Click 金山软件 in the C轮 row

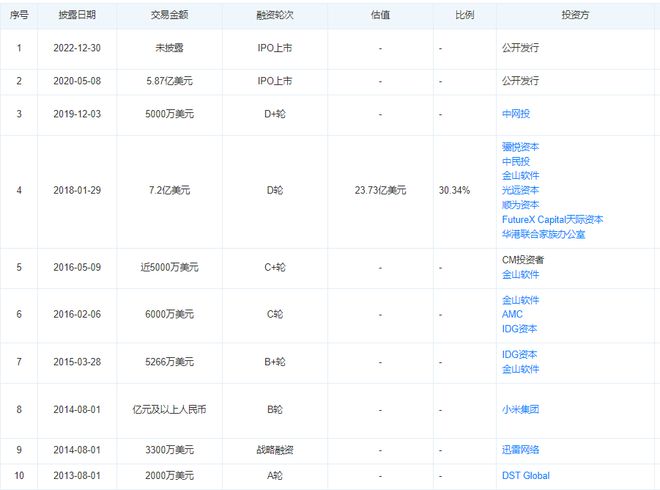coord(520,300)
